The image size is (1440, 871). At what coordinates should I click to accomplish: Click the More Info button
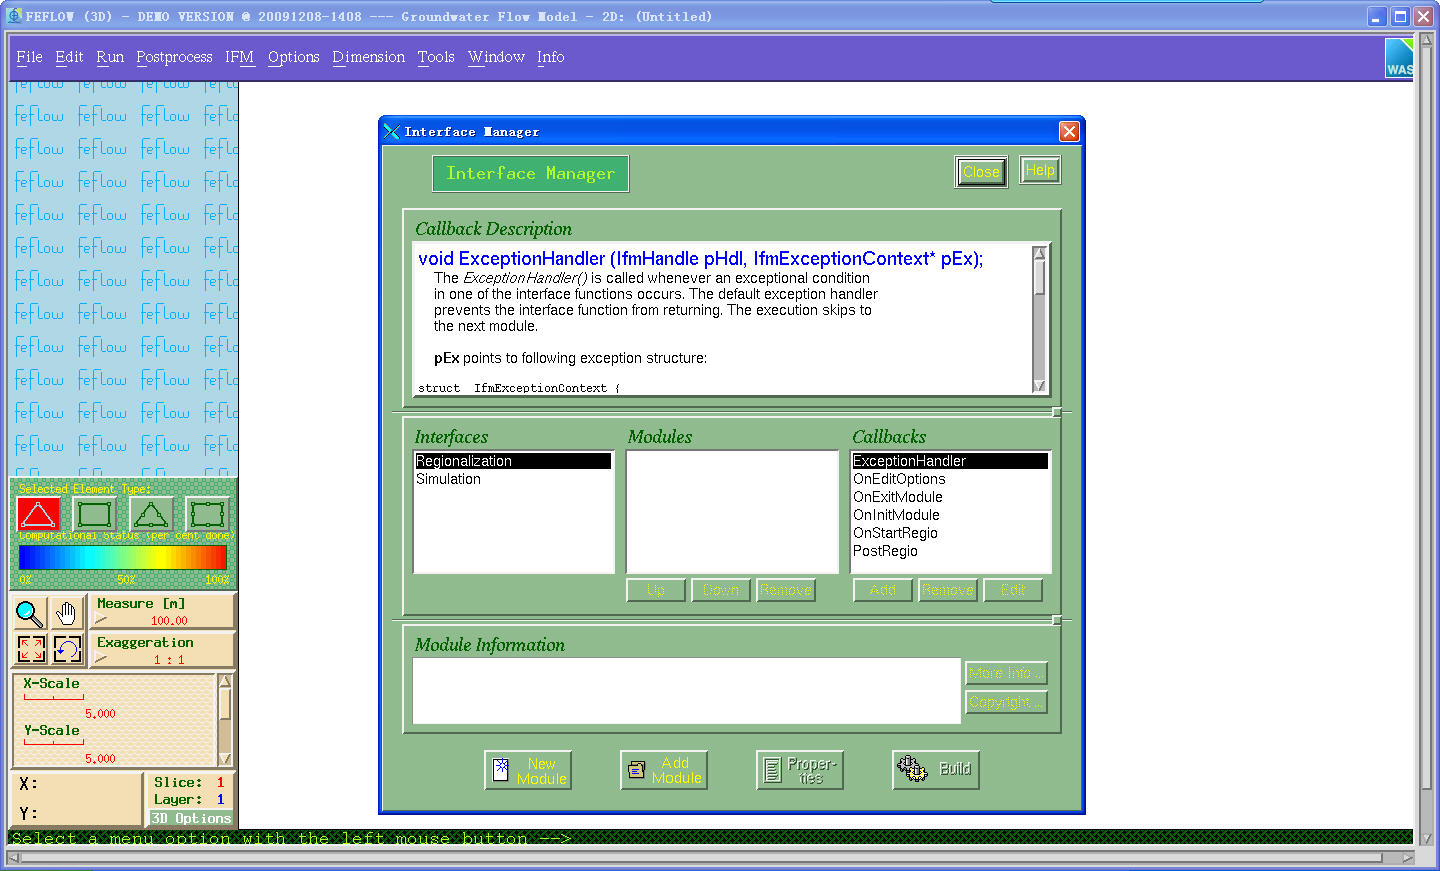1006,673
